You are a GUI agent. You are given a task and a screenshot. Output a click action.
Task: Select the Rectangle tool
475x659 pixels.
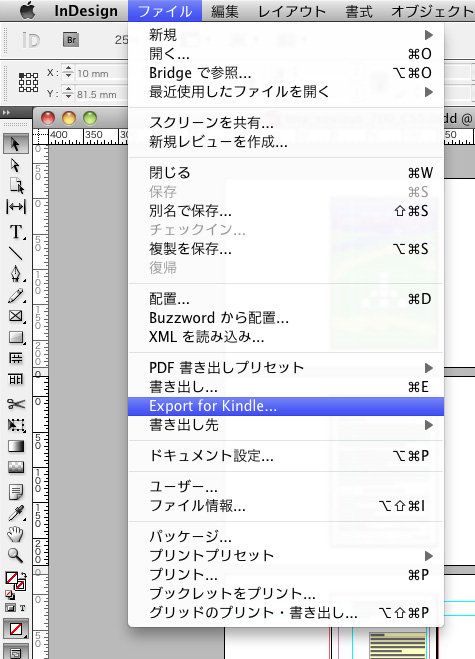coord(16,337)
